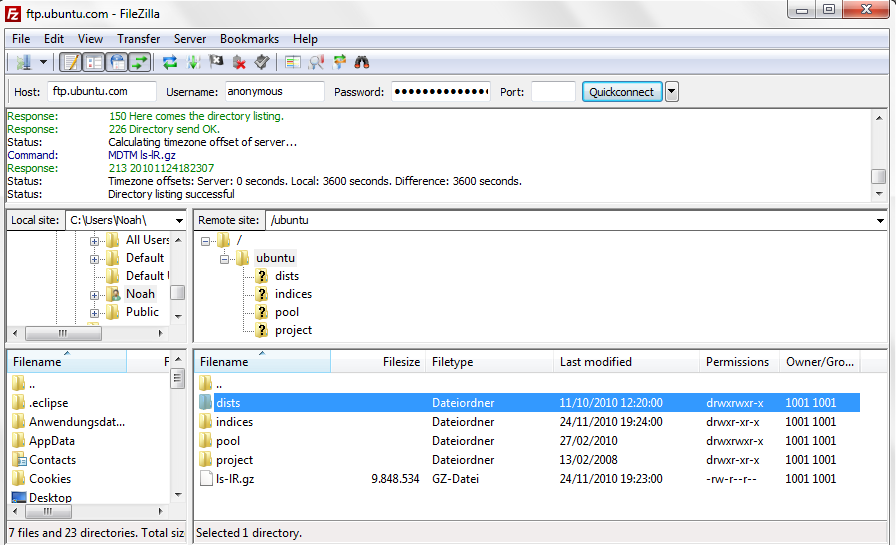Select Noah user folder in local tree
The width and height of the screenshot is (896, 545).
(140, 294)
